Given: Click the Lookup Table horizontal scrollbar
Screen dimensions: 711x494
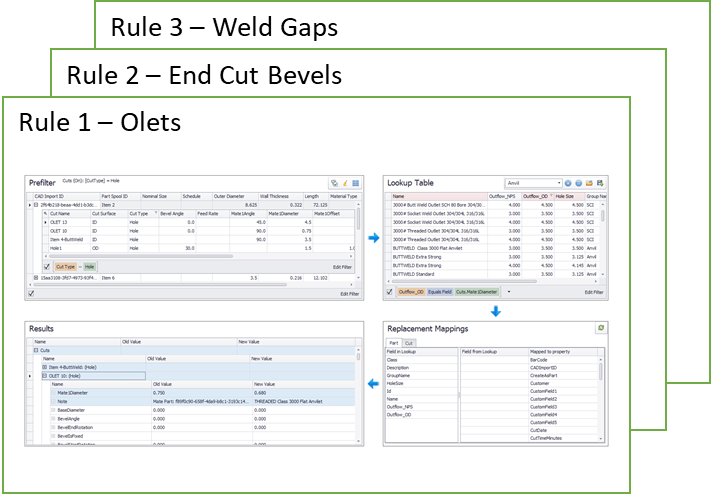Looking at the screenshot, I should pyautogui.click(x=463, y=281).
